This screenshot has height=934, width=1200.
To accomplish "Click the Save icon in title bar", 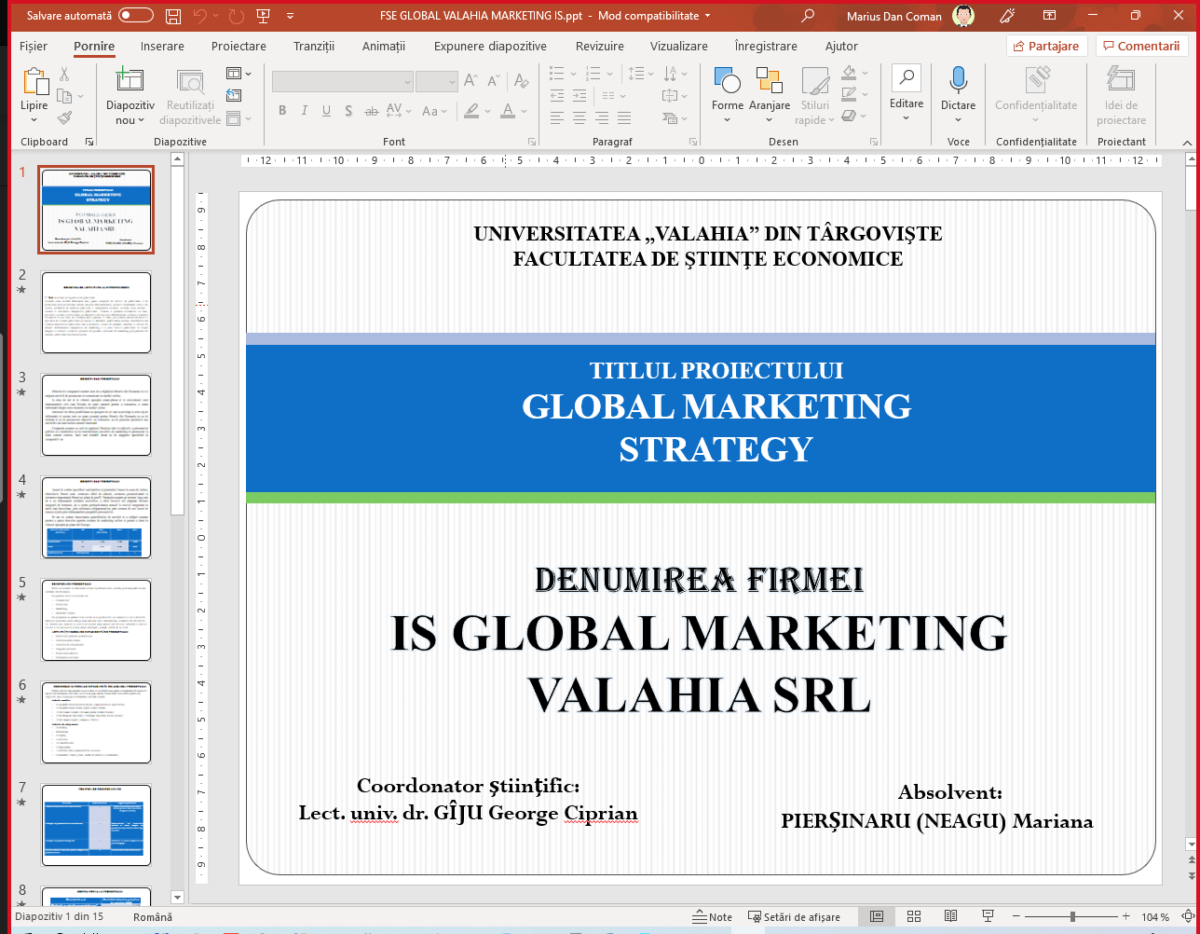I will pos(173,16).
